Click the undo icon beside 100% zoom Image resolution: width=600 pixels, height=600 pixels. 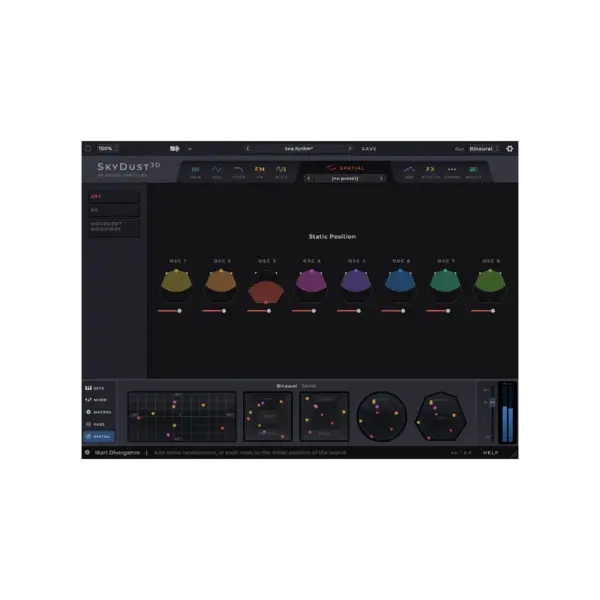[x=88, y=148]
